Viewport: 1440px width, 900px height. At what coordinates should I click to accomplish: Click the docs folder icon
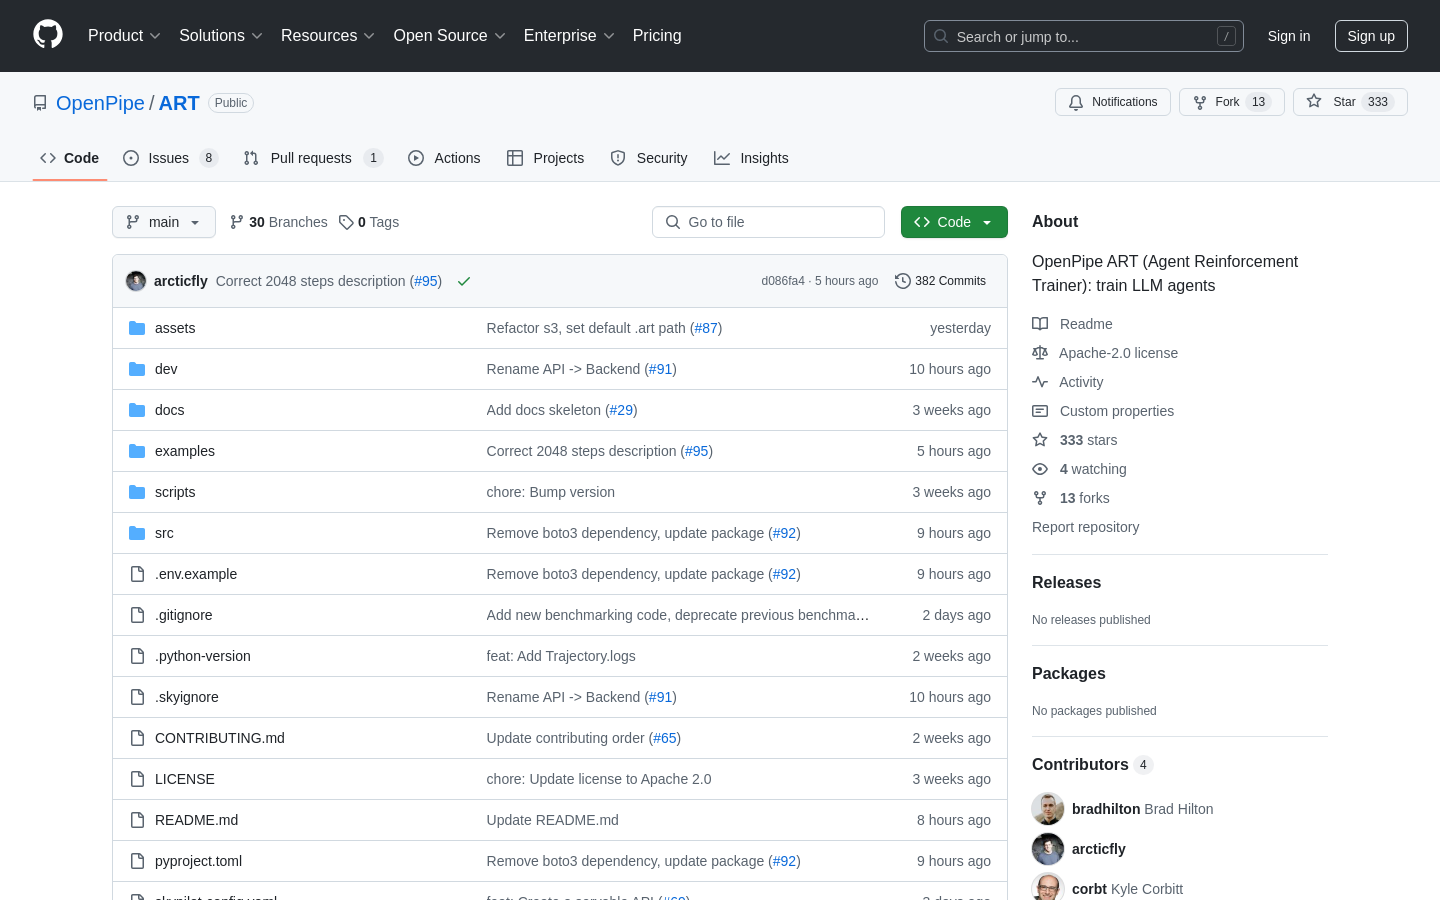137,410
